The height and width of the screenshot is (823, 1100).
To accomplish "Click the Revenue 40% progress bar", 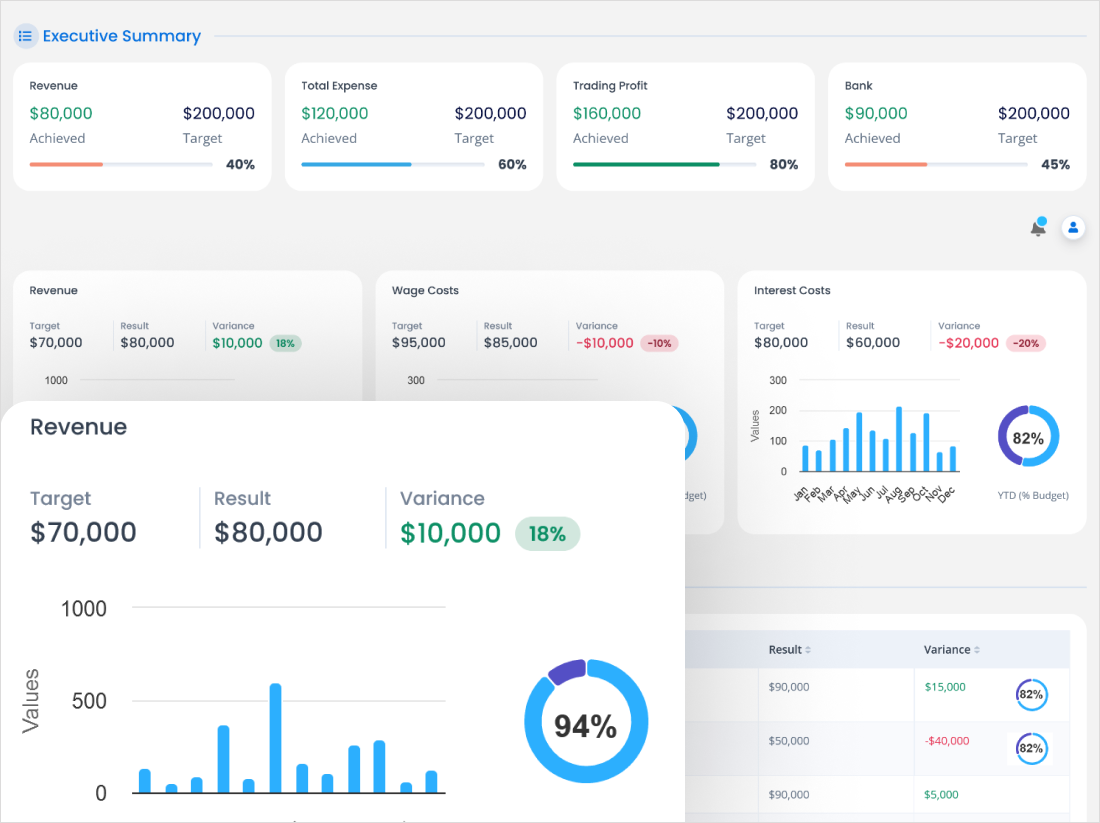I will (121, 164).
